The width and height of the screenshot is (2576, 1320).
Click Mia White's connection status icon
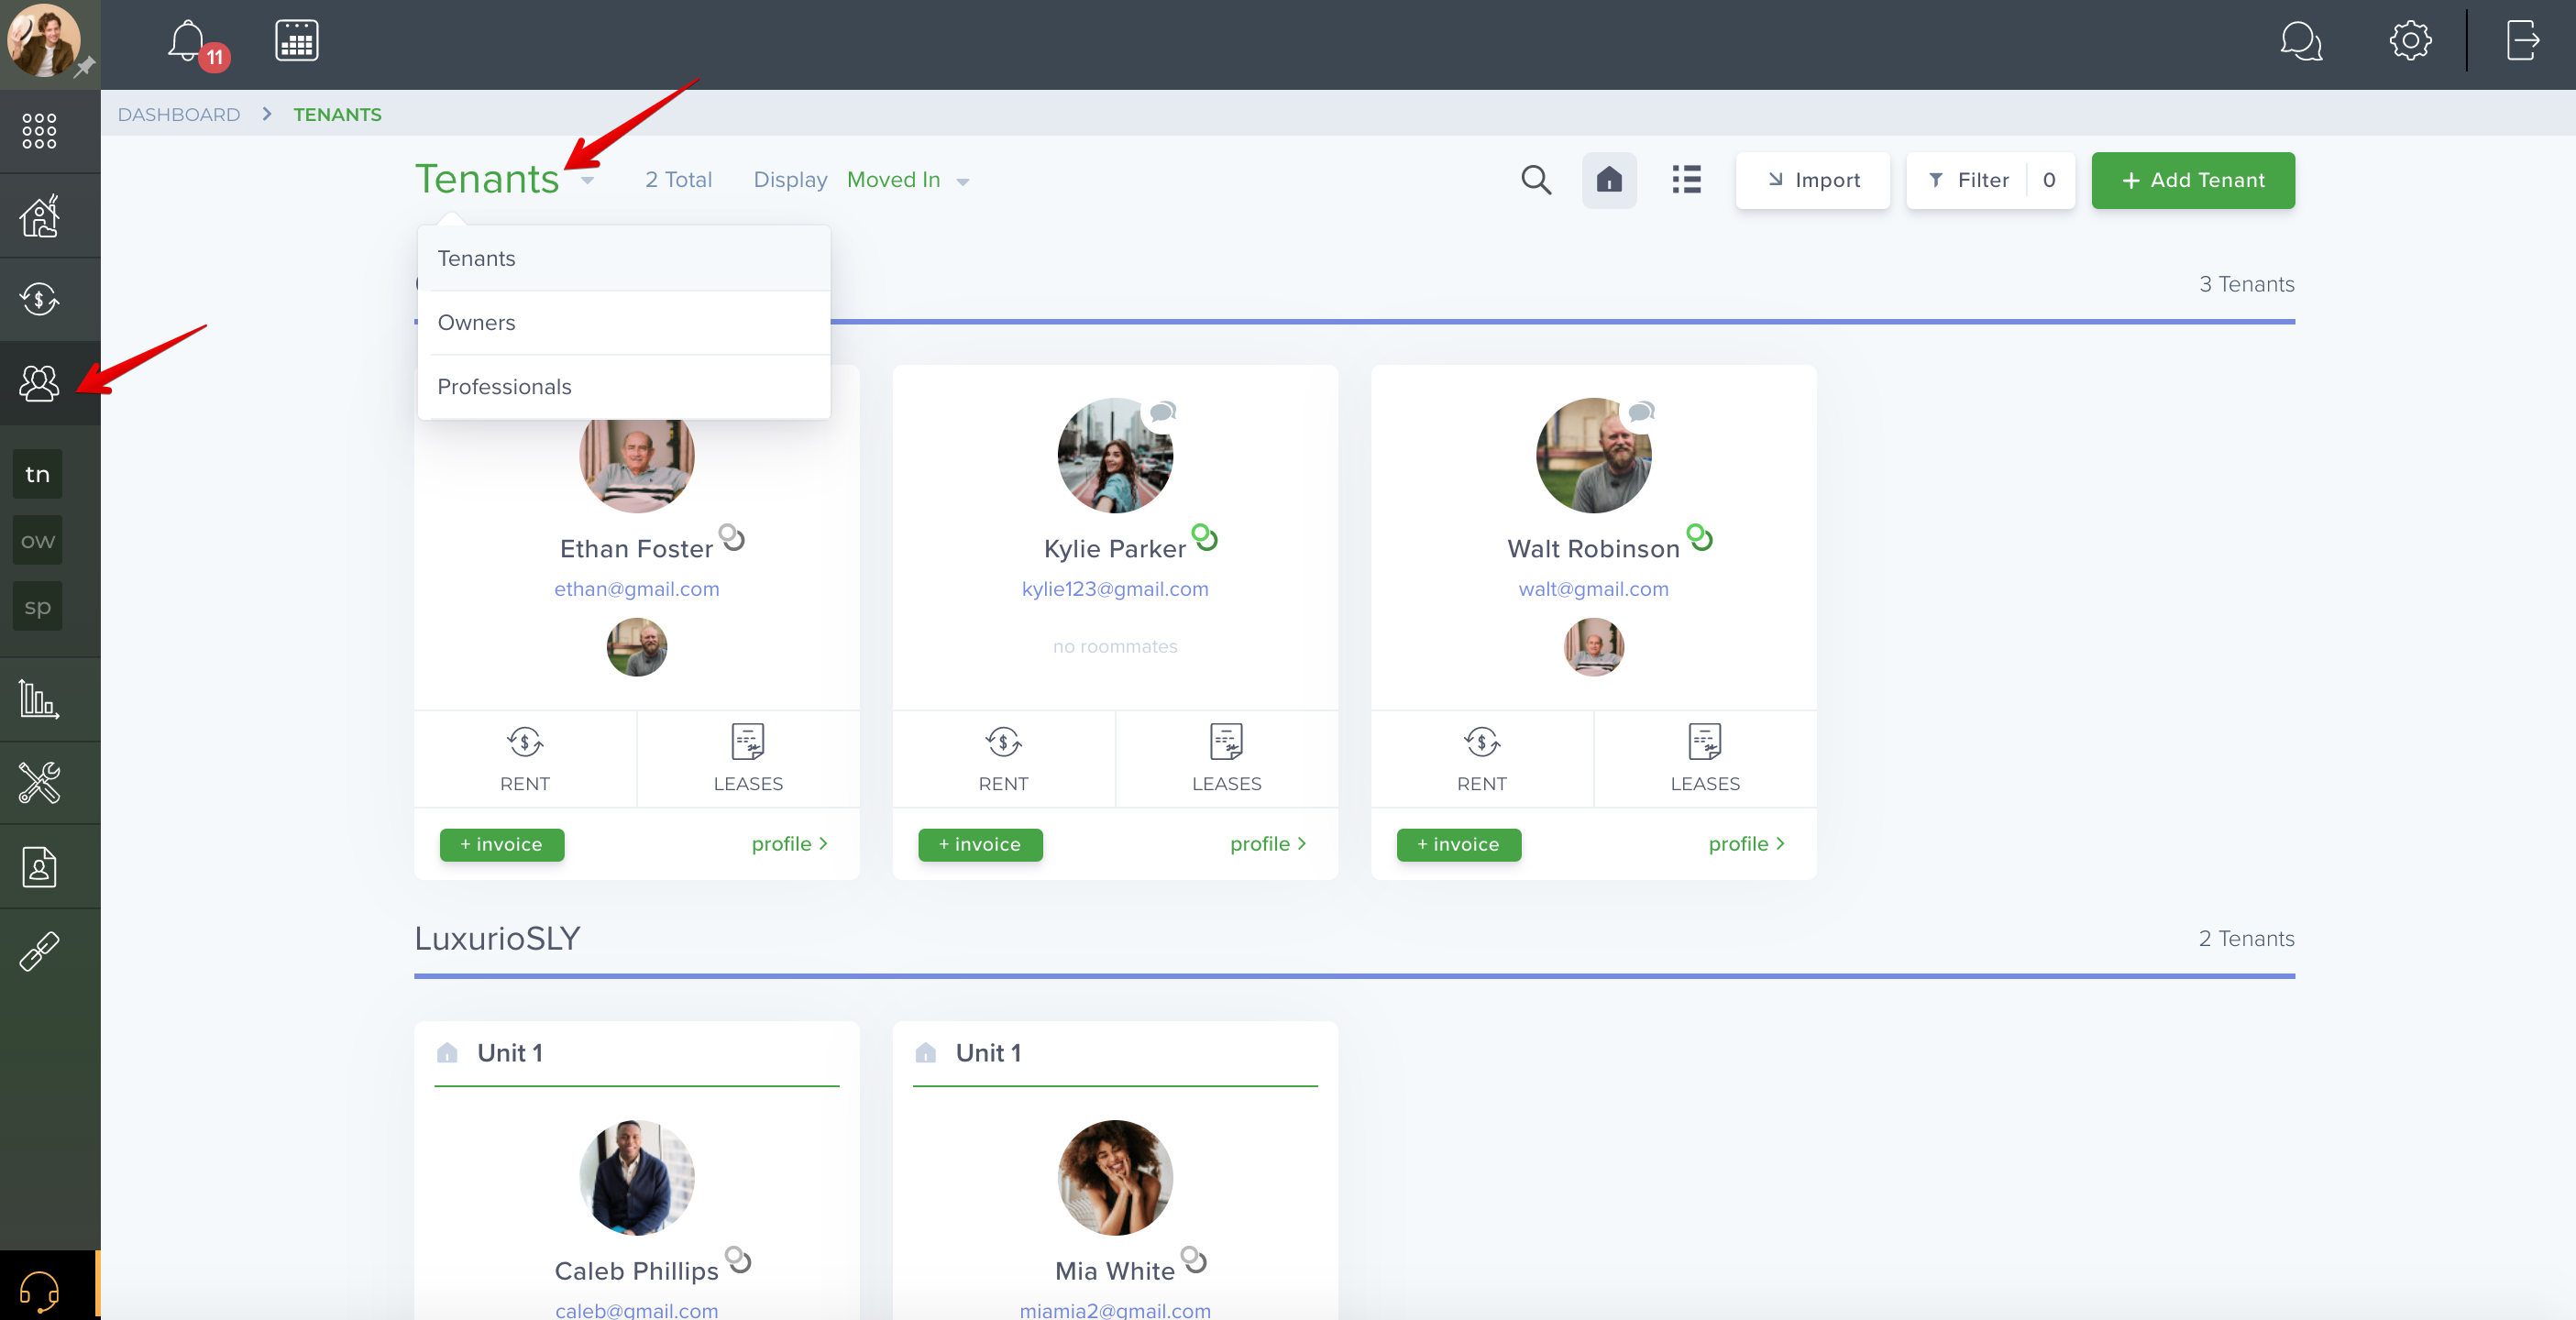[x=1194, y=1260]
